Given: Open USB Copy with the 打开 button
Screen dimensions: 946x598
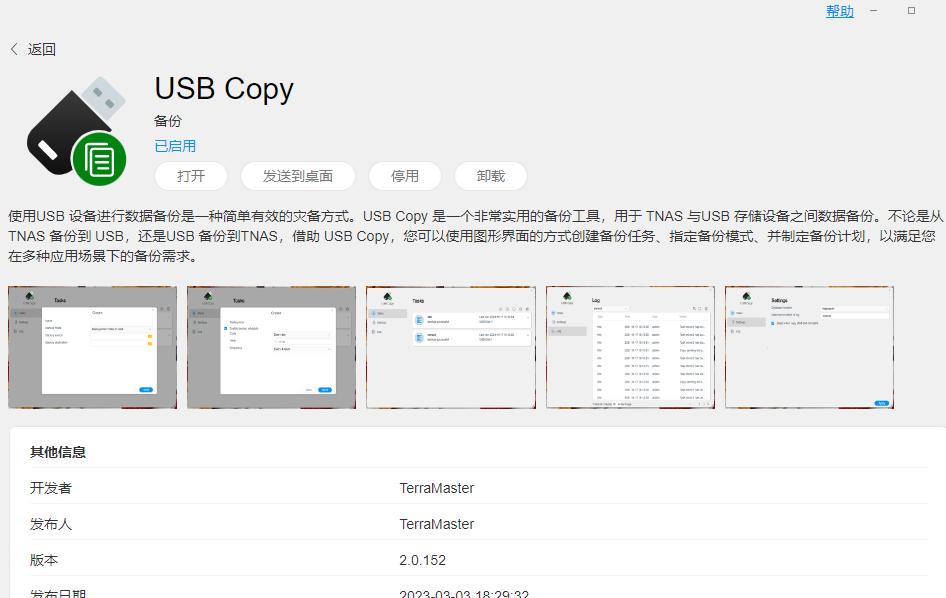Looking at the screenshot, I should coord(190,175).
